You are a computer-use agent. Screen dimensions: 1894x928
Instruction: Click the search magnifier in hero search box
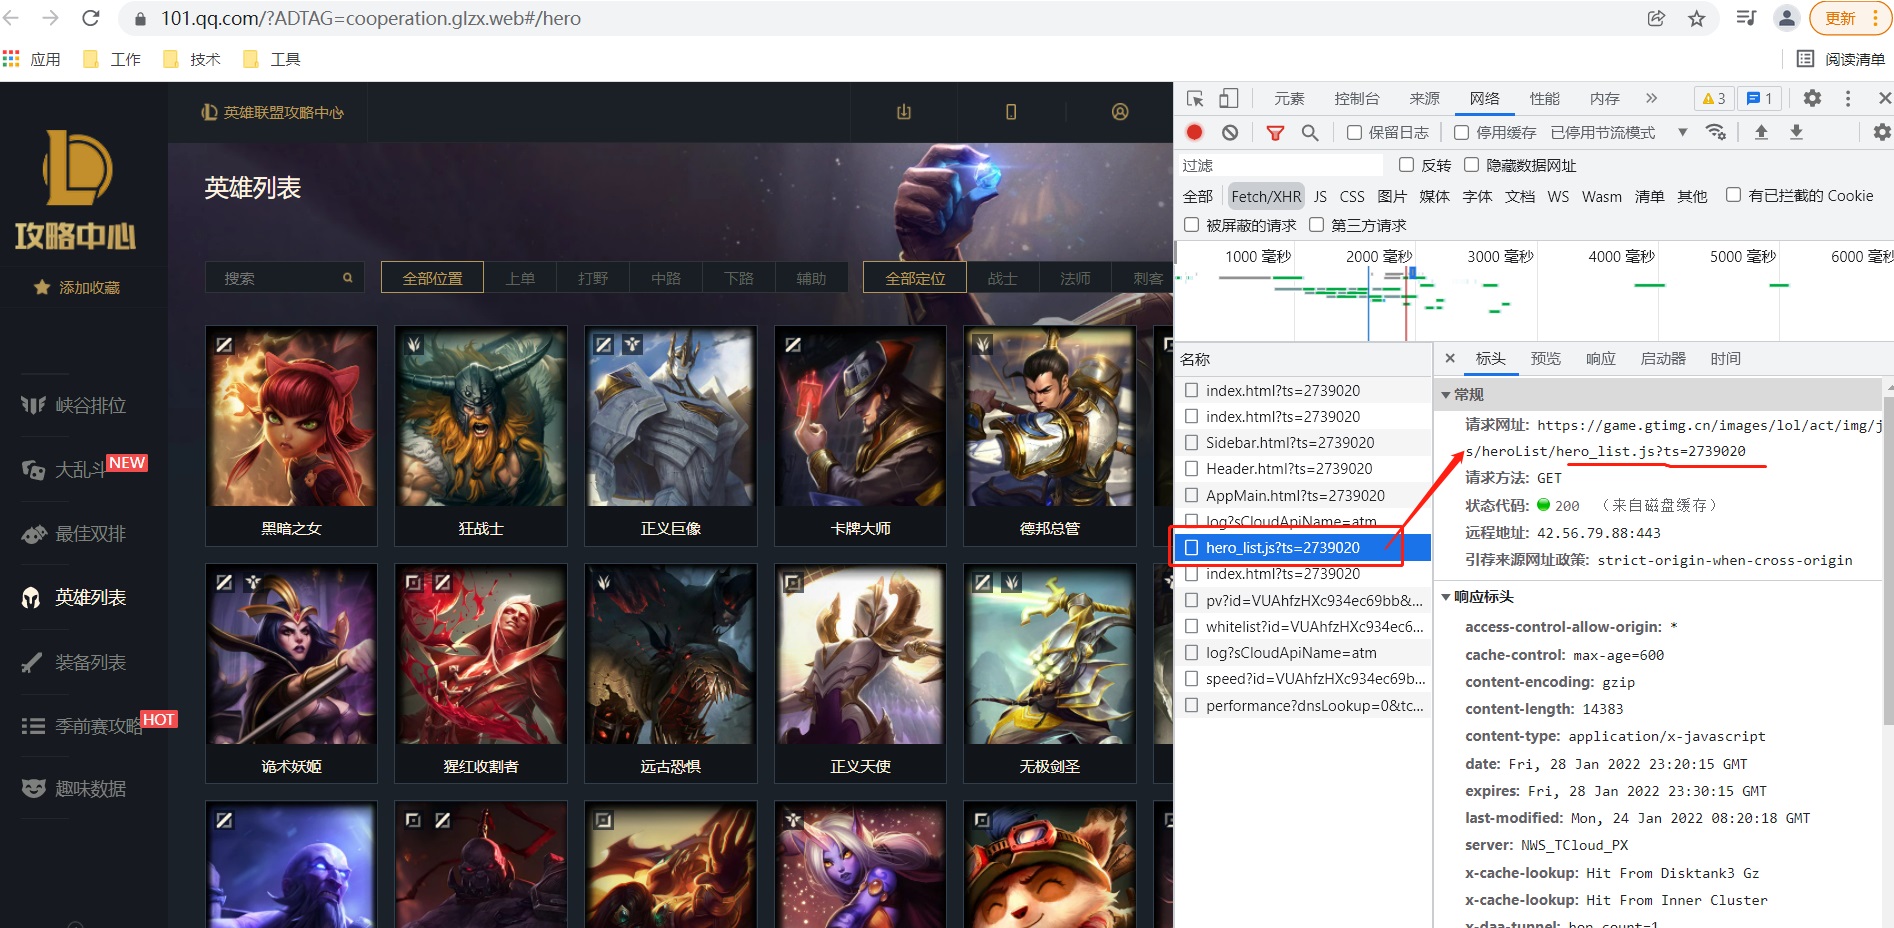pyautogui.click(x=347, y=278)
